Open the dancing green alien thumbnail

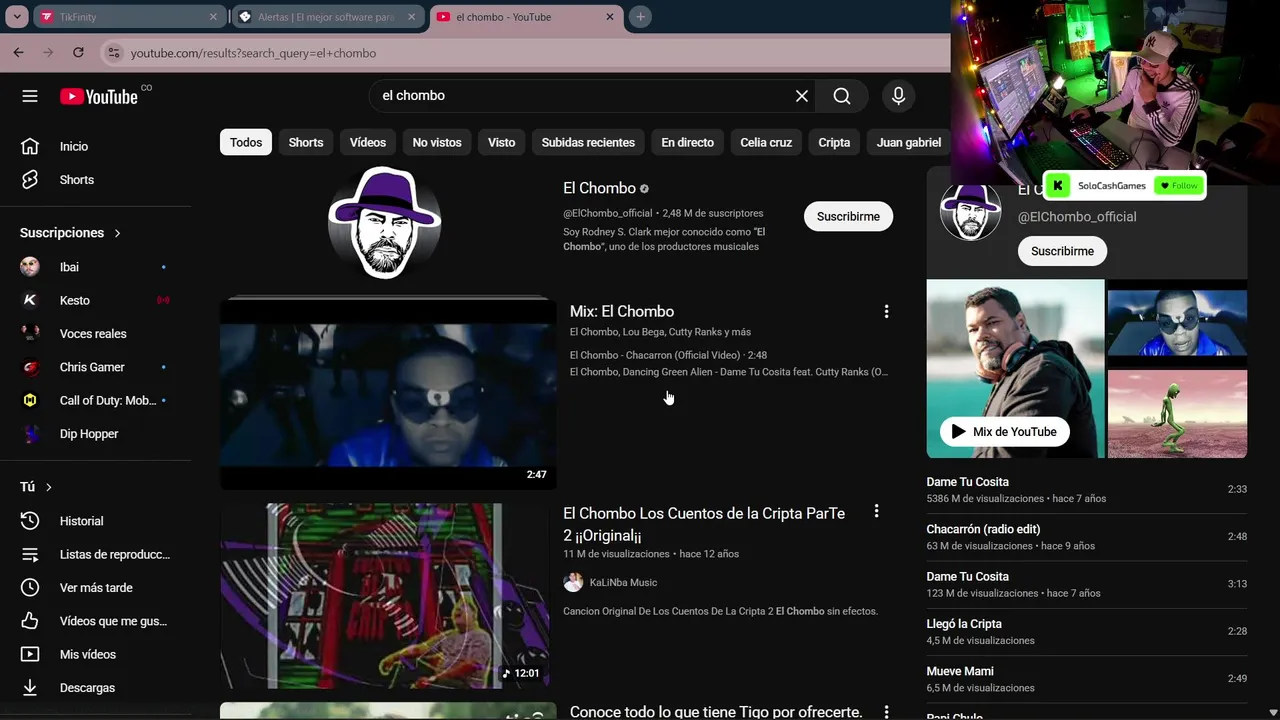(1177, 414)
